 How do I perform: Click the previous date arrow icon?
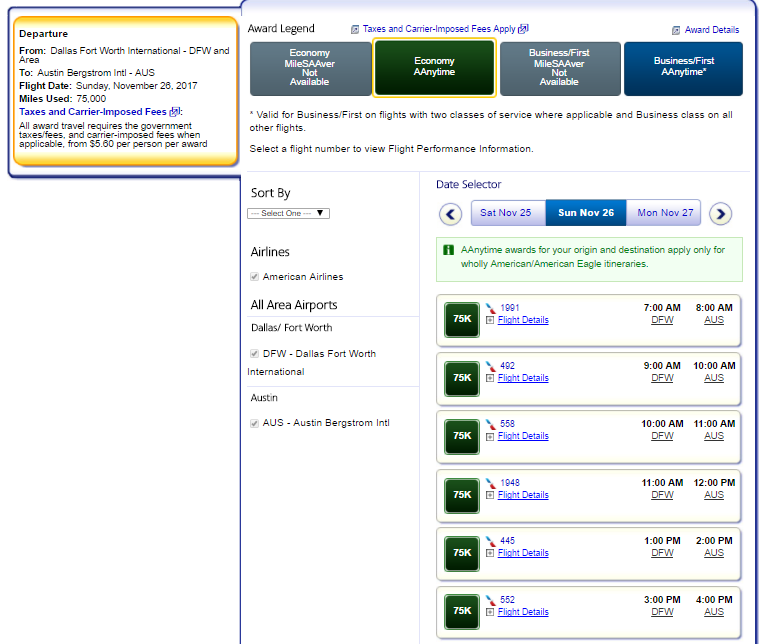tap(450, 213)
